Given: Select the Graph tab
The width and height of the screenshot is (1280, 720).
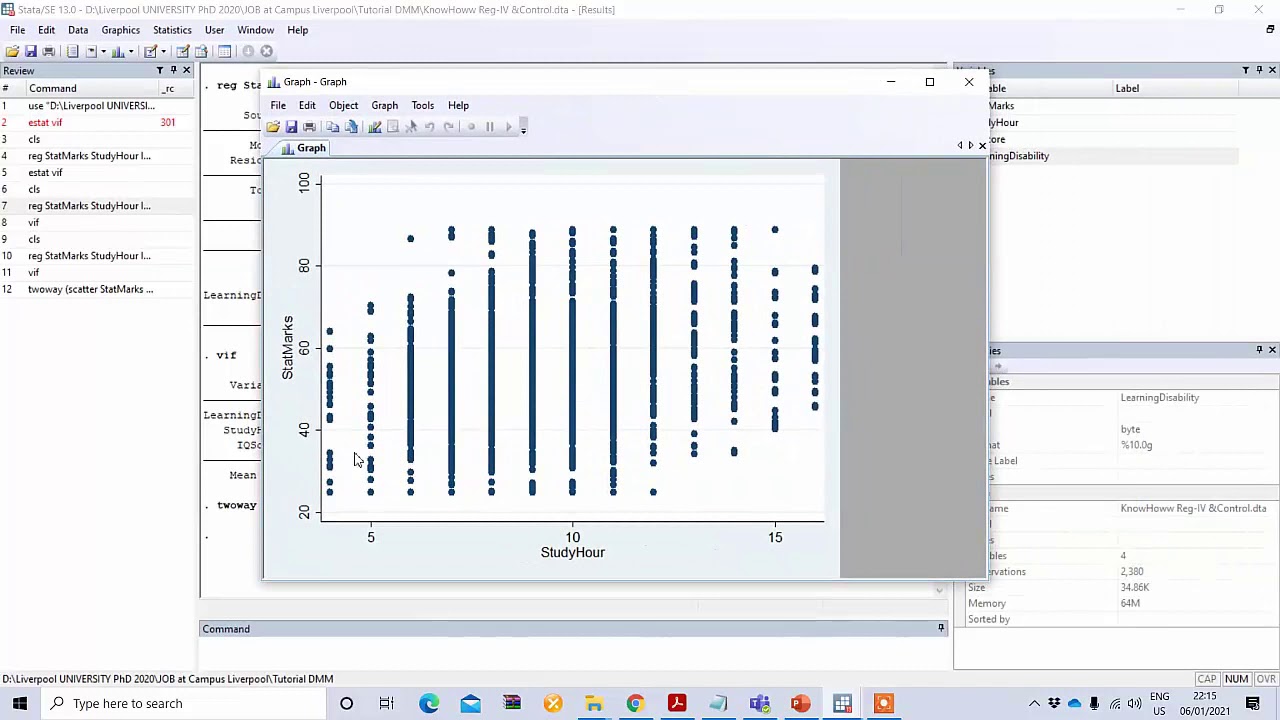Looking at the screenshot, I should [304, 148].
